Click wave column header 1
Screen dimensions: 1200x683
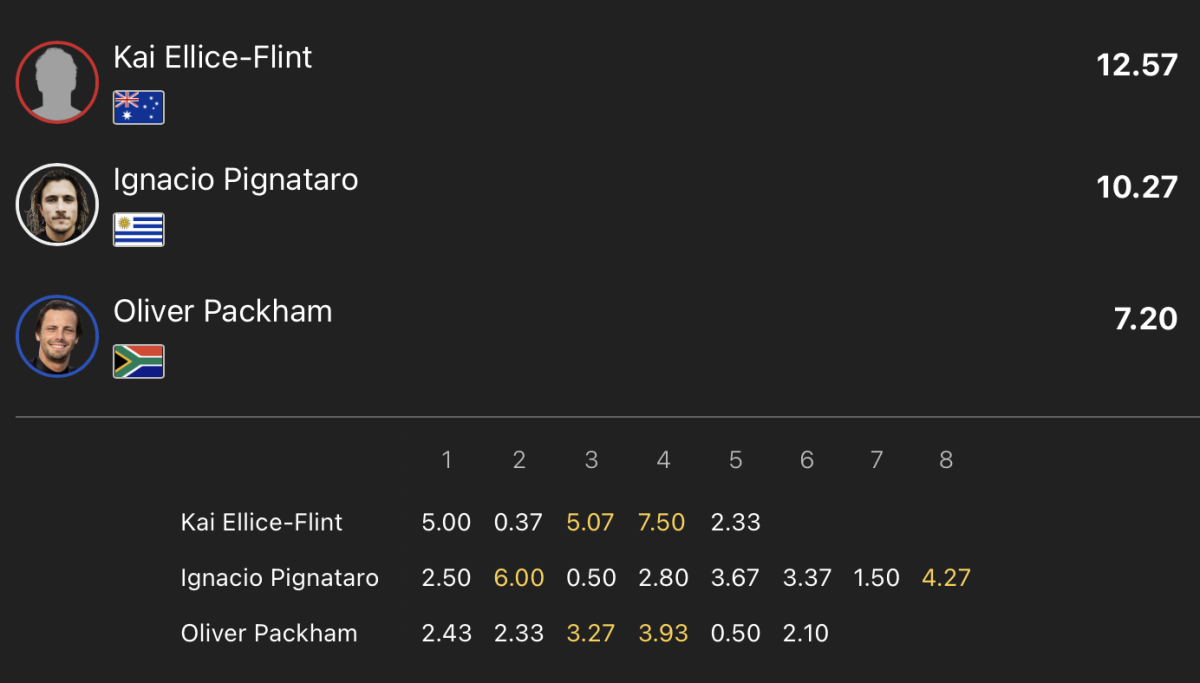tap(447, 460)
